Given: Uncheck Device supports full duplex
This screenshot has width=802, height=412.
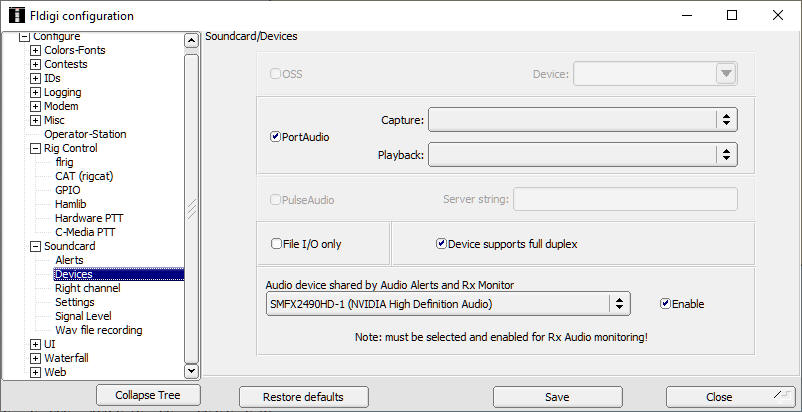Looking at the screenshot, I should (x=441, y=243).
